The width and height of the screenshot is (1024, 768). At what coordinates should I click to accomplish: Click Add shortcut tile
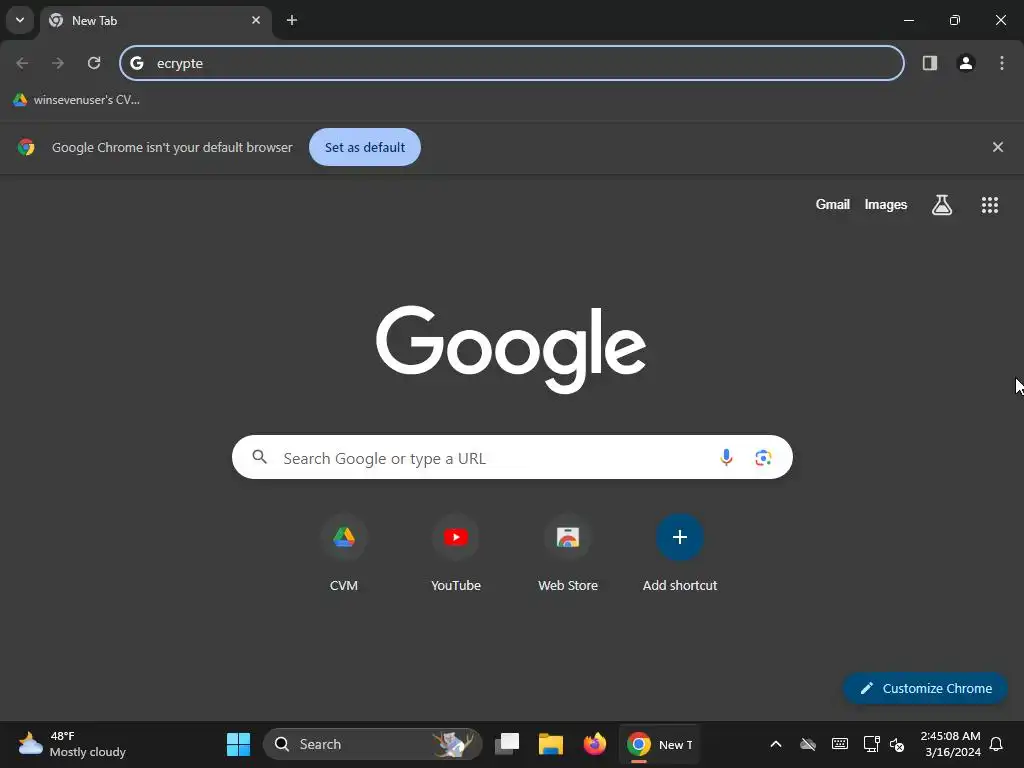680,554
